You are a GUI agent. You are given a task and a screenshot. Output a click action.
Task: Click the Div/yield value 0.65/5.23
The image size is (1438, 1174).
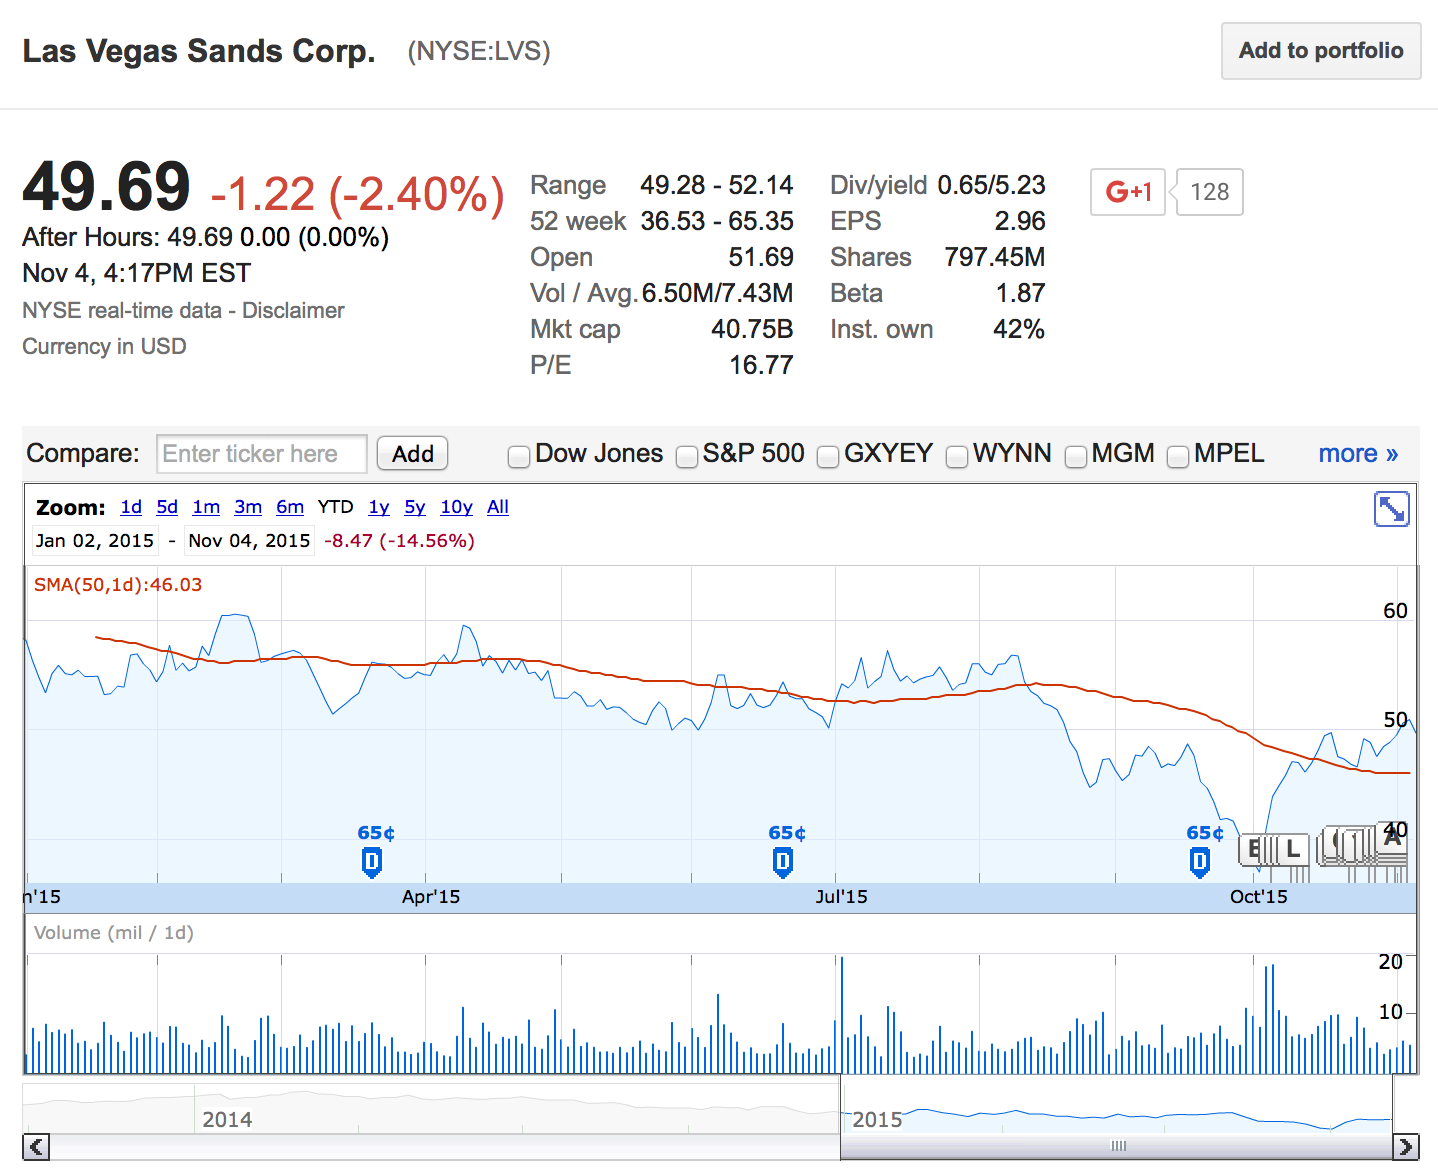point(991,185)
